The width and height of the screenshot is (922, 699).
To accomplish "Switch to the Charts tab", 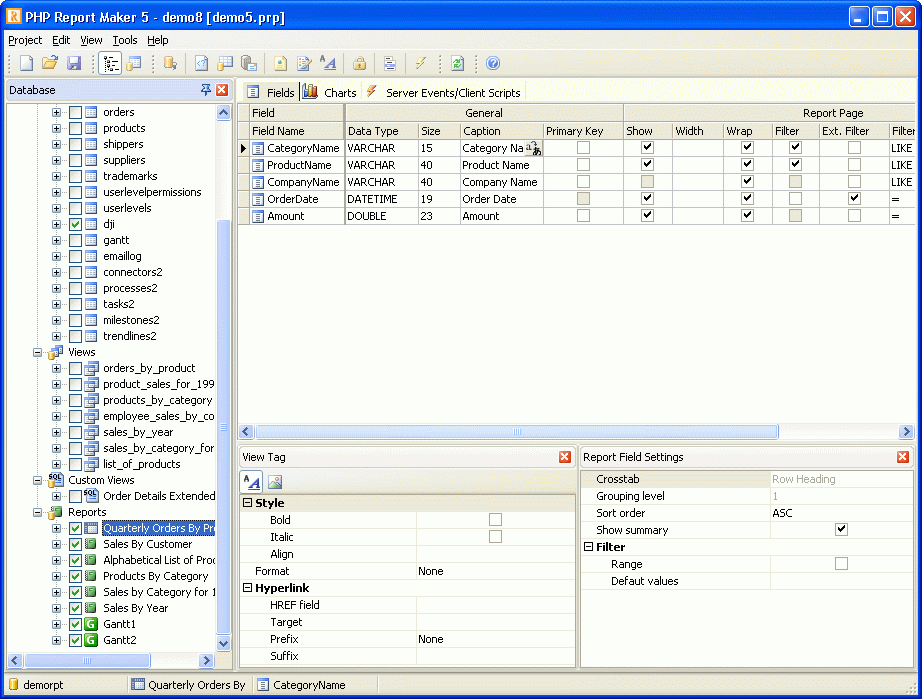I will tap(330, 92).
